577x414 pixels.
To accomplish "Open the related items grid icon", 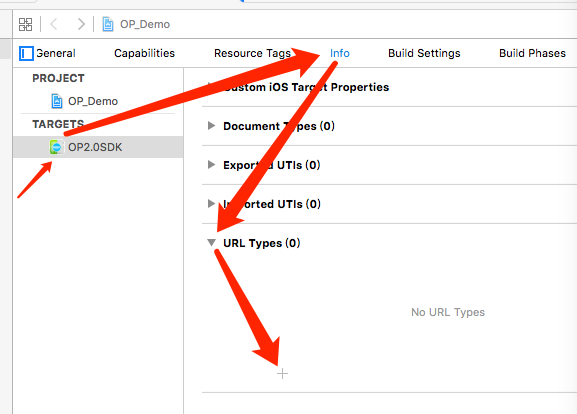I will pyautogui.click(x=25, y=24).
